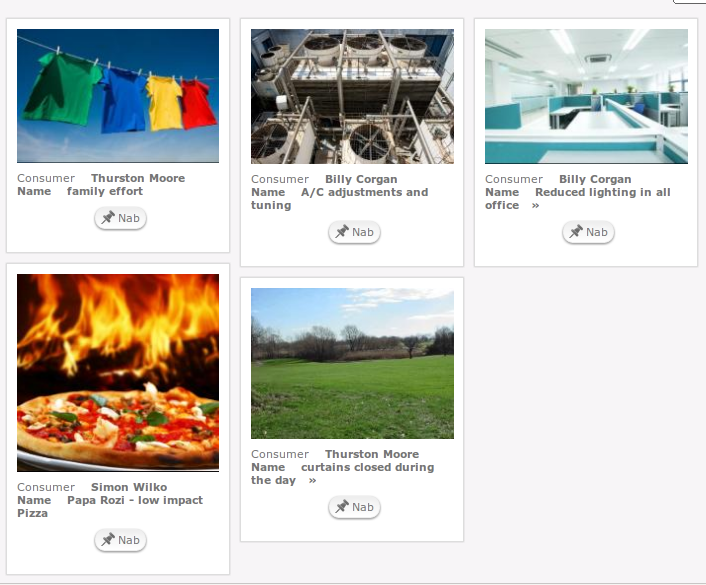Nab the A/C adjustments and tuning item

tap(354, 232)
